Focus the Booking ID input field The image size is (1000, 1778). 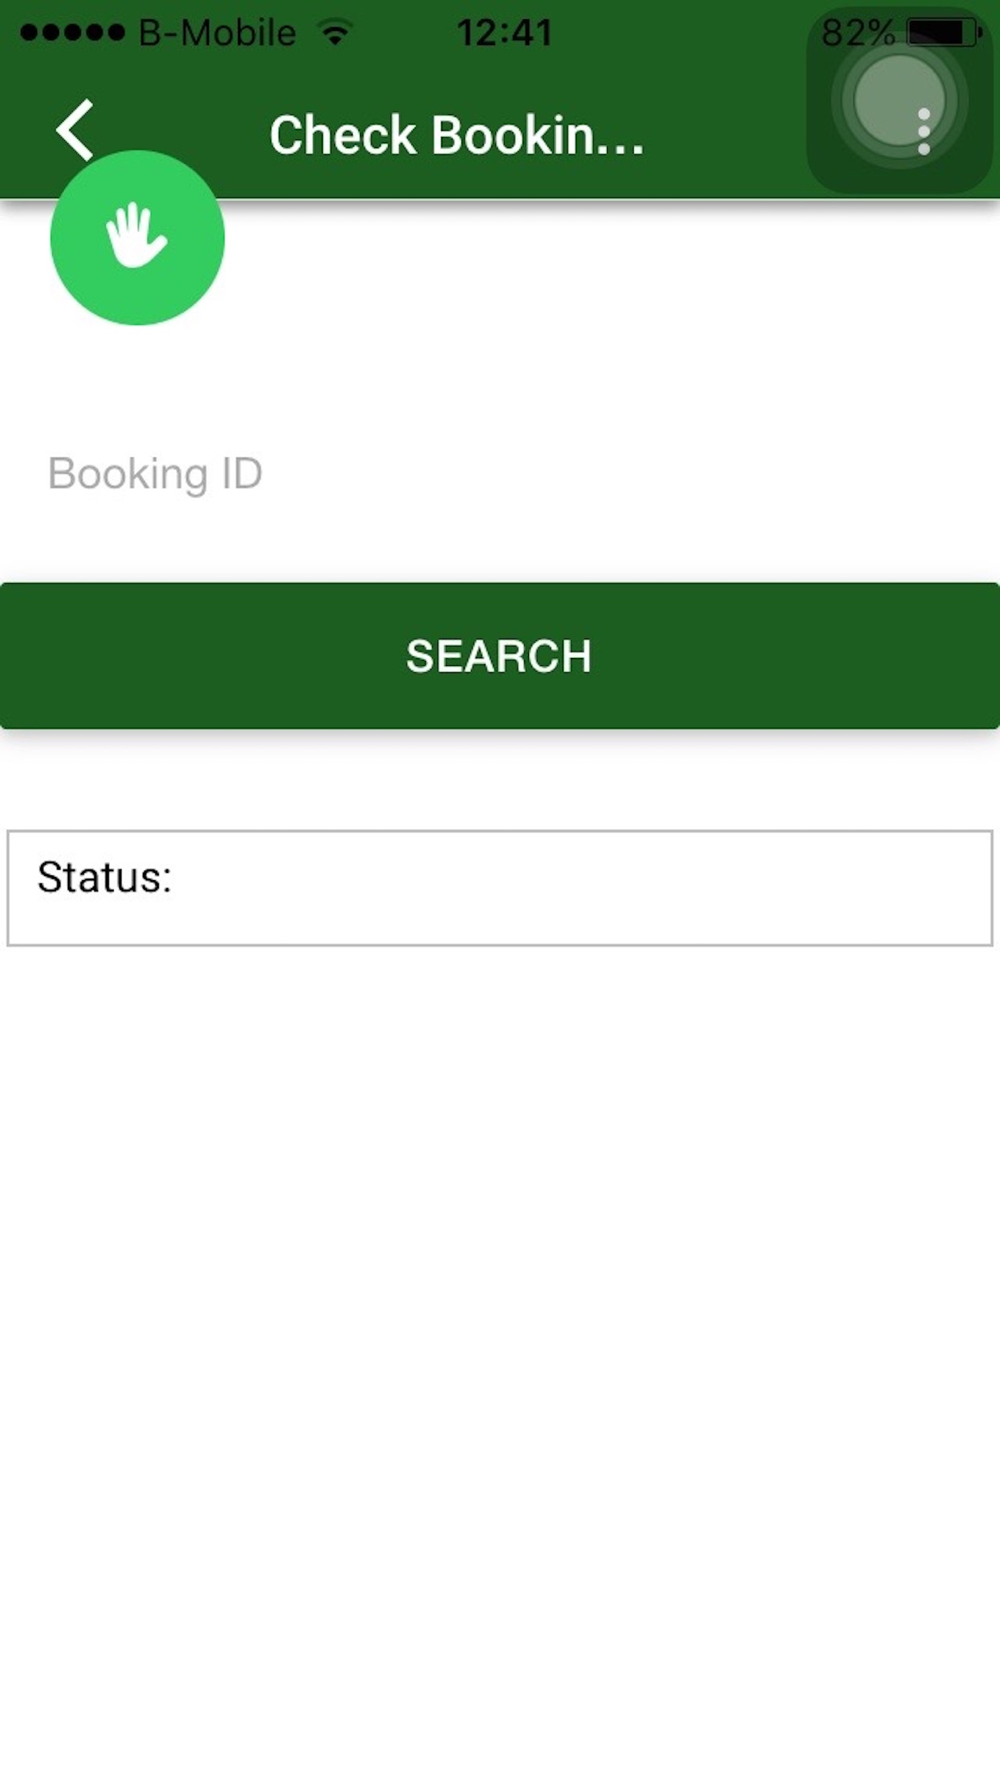(500, 474)
